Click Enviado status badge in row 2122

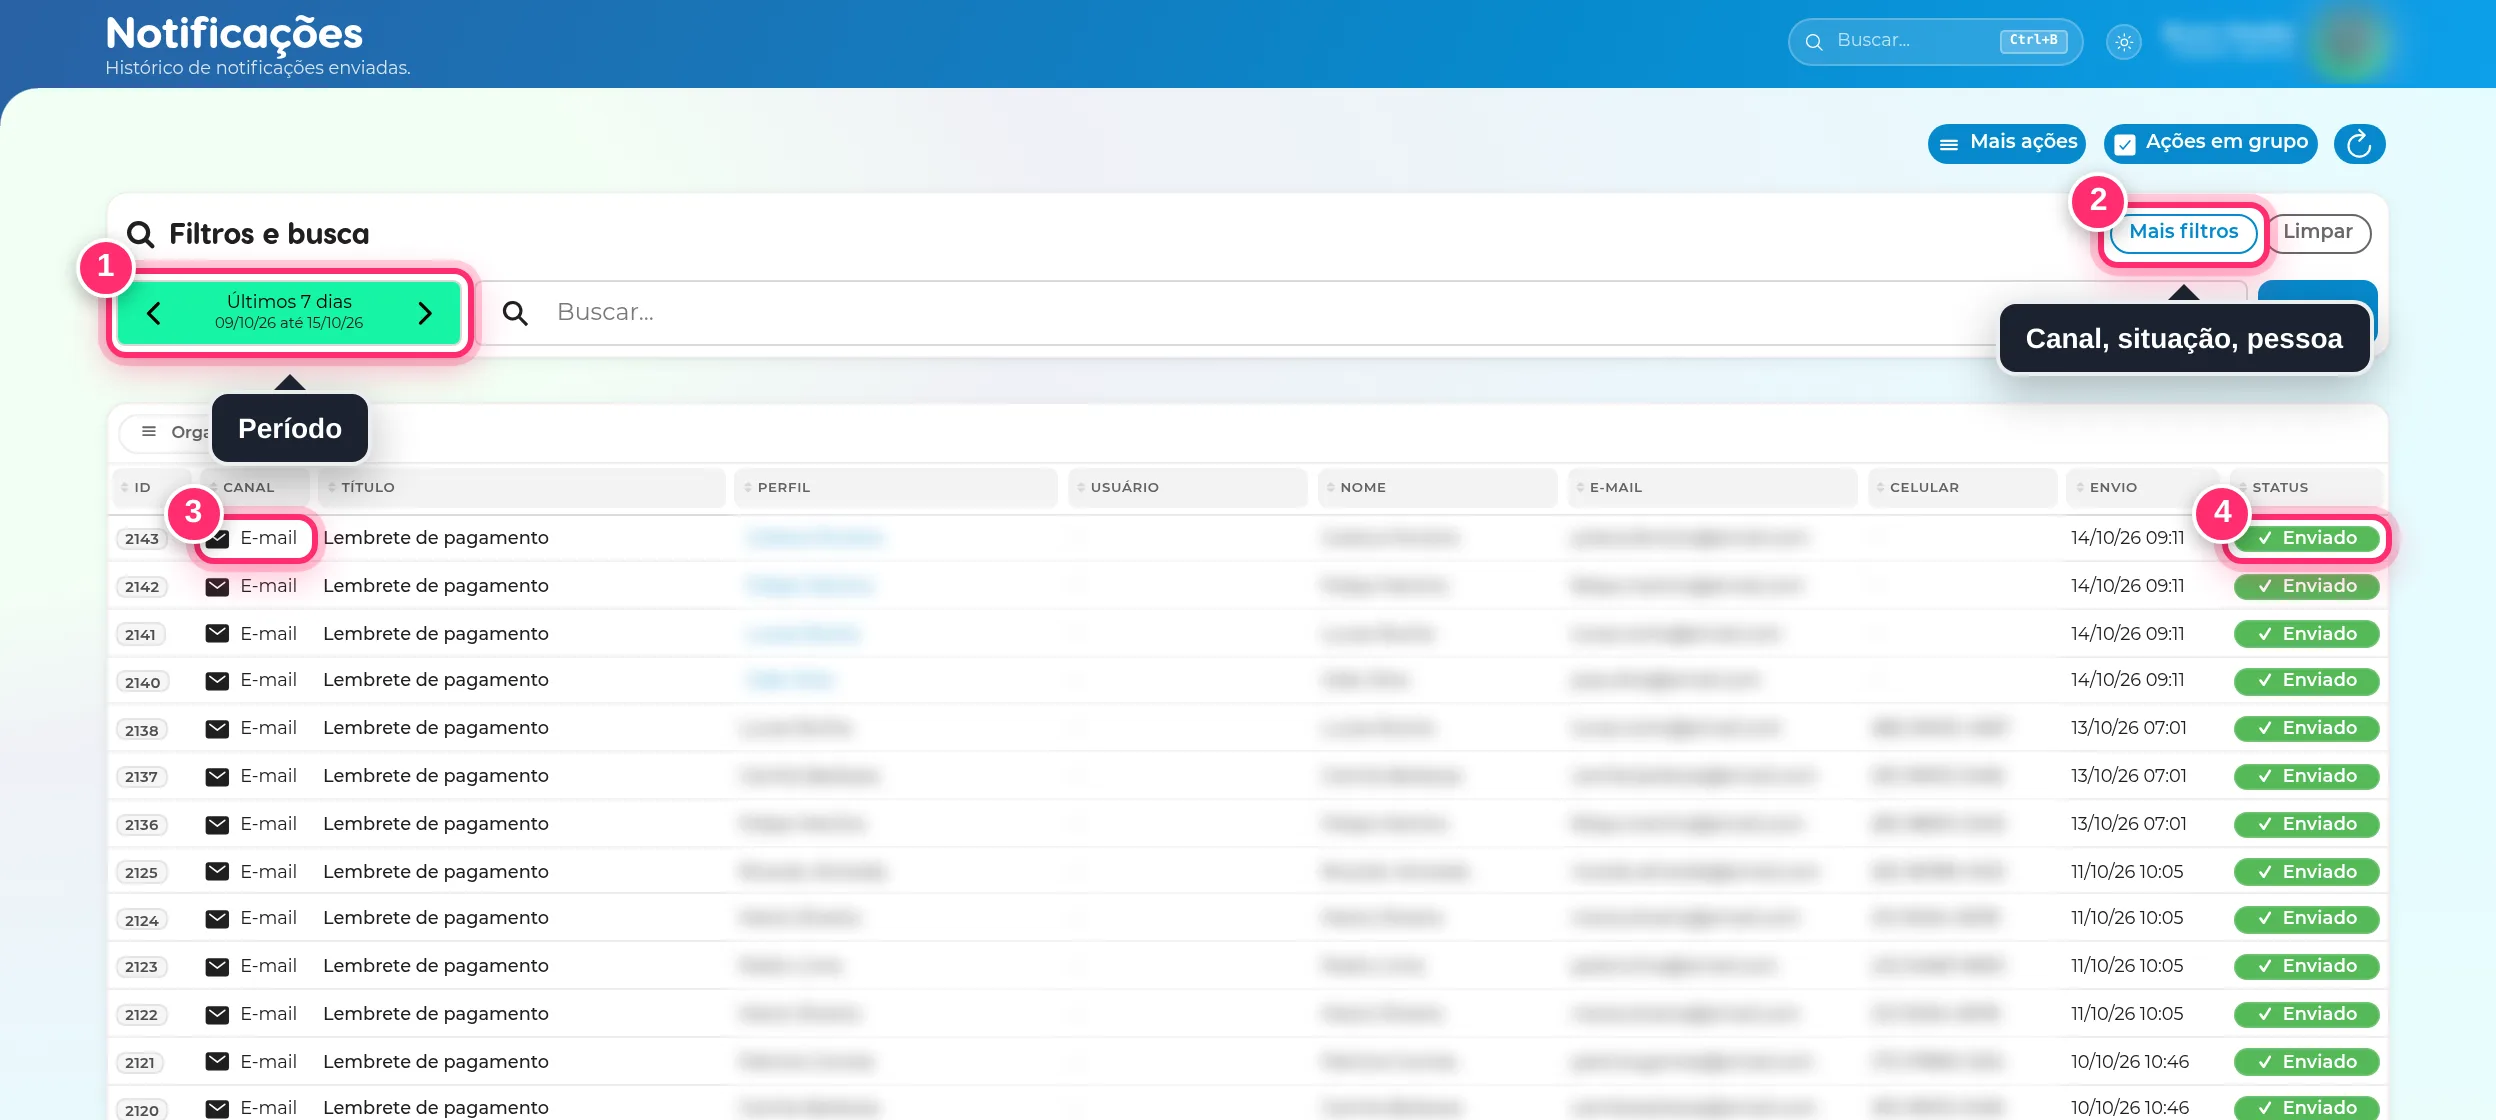click(x=2306, y=1015)
